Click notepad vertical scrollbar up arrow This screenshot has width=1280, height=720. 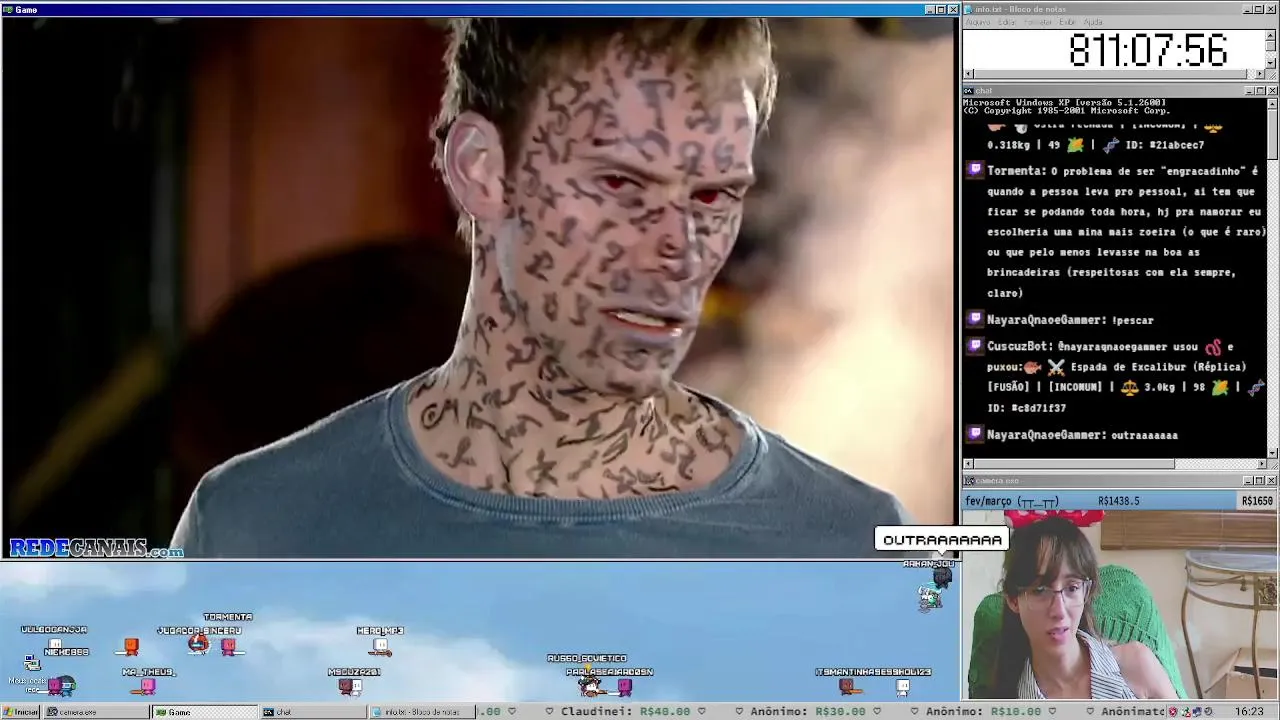pos(1271,35)
